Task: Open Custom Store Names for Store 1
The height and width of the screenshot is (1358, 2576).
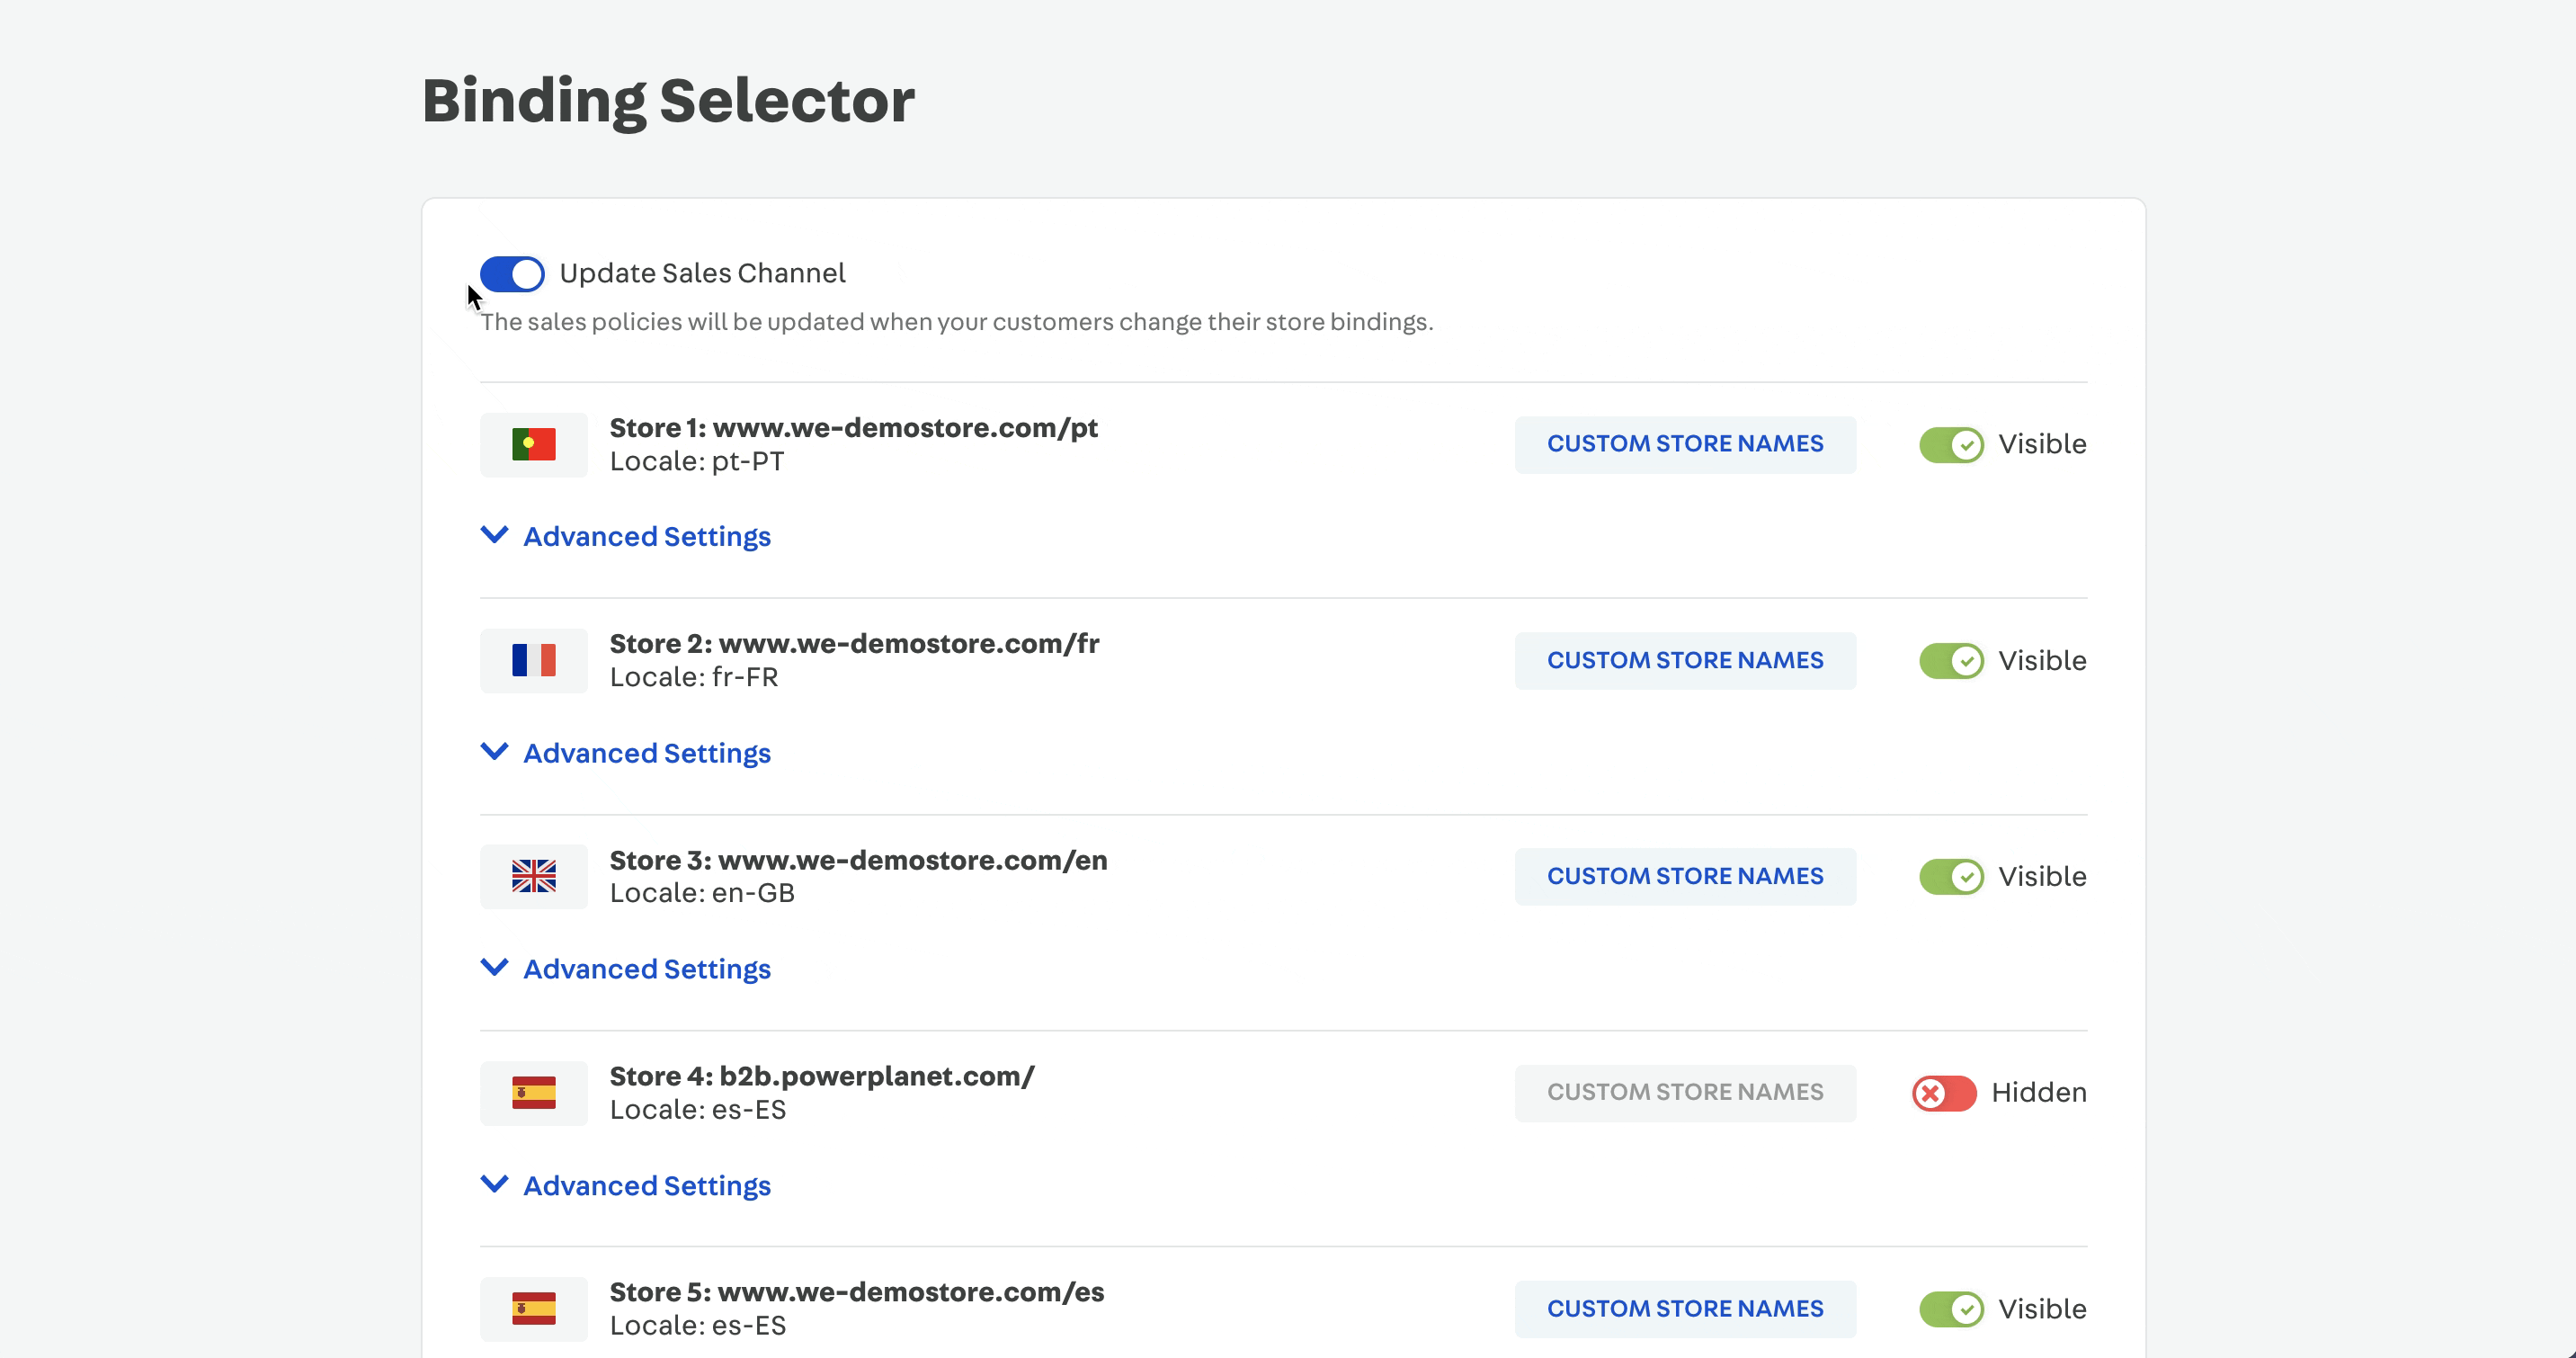Action: [x=1684, y=444]
